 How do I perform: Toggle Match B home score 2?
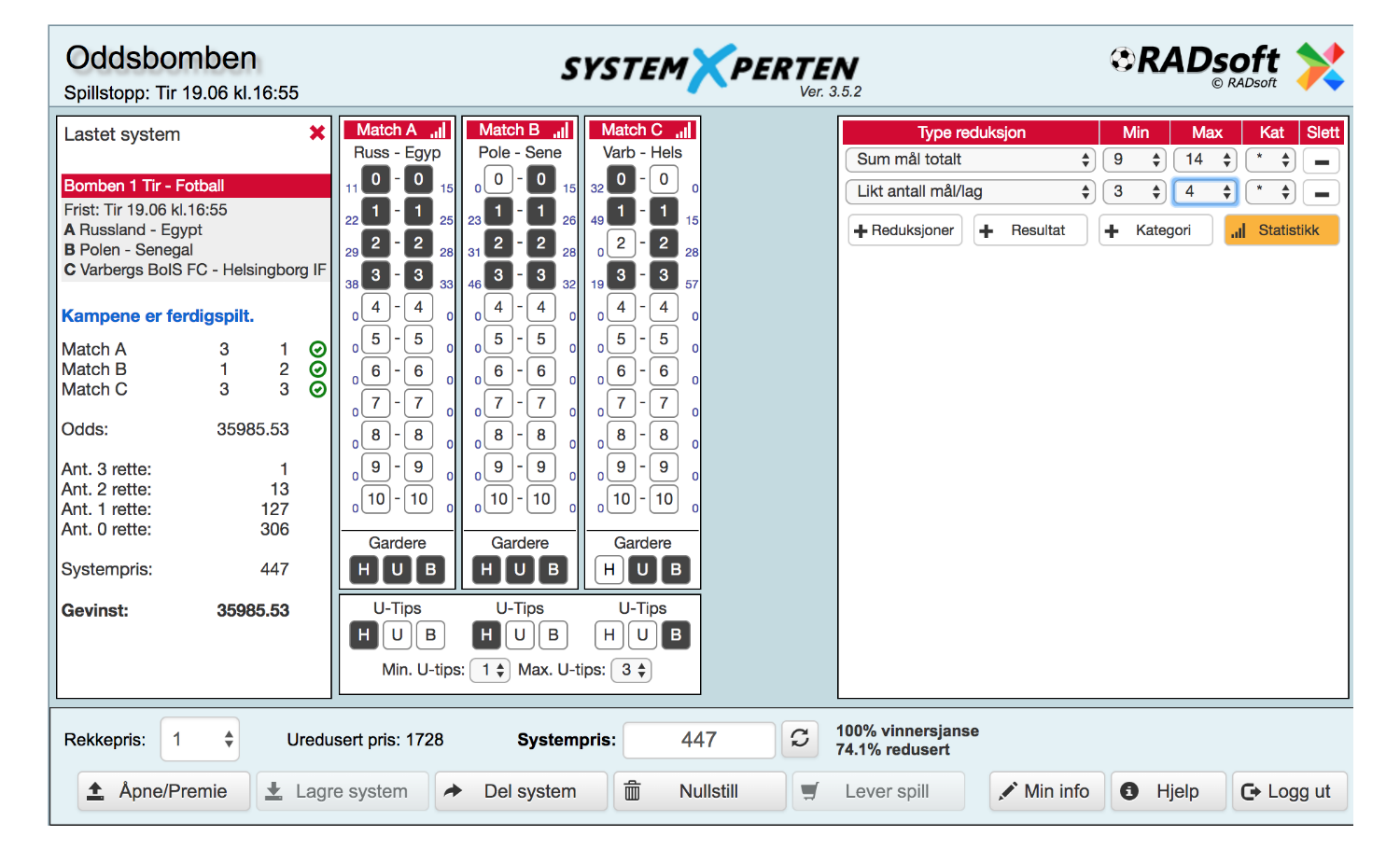click(x=499, y=242)
